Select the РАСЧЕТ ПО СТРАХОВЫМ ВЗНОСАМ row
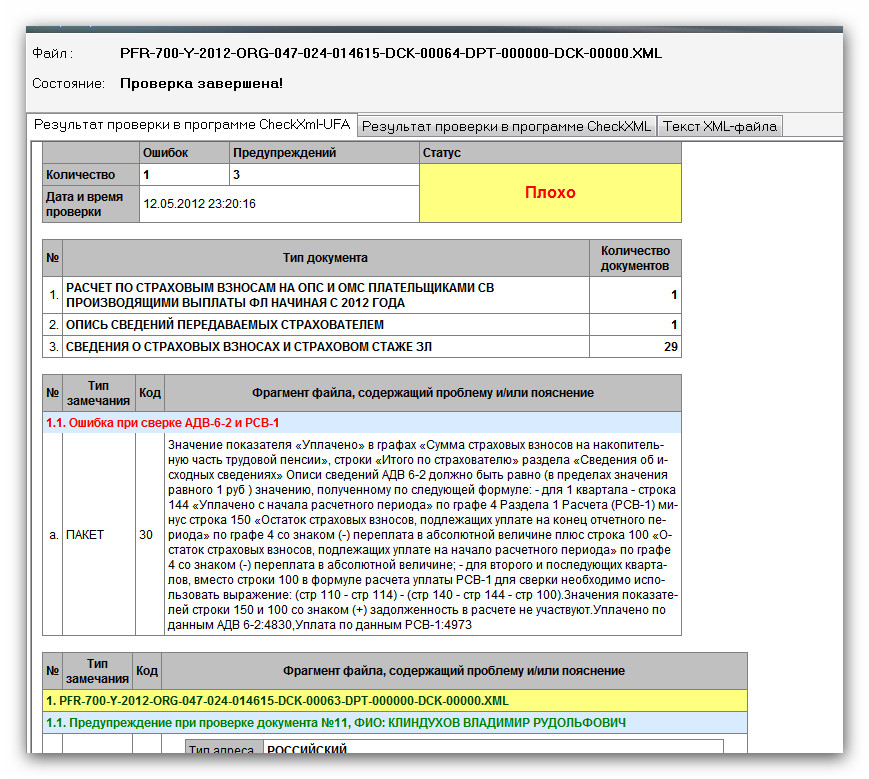Screen dimensions: 869x779 [361, 295]
